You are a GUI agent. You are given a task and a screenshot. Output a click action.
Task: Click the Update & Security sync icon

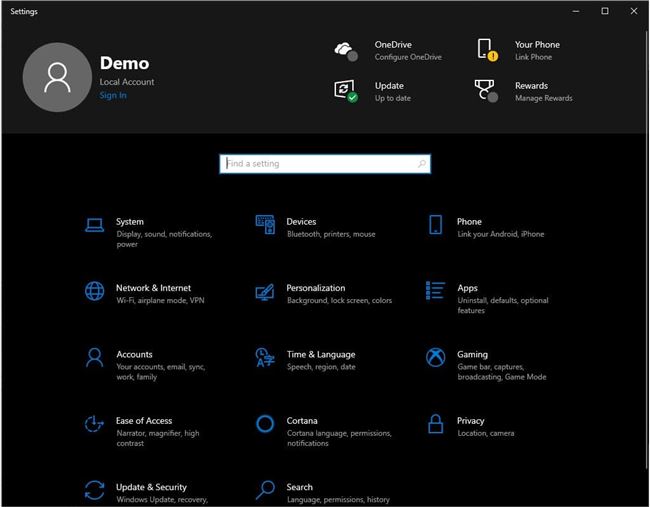[95, 490]
